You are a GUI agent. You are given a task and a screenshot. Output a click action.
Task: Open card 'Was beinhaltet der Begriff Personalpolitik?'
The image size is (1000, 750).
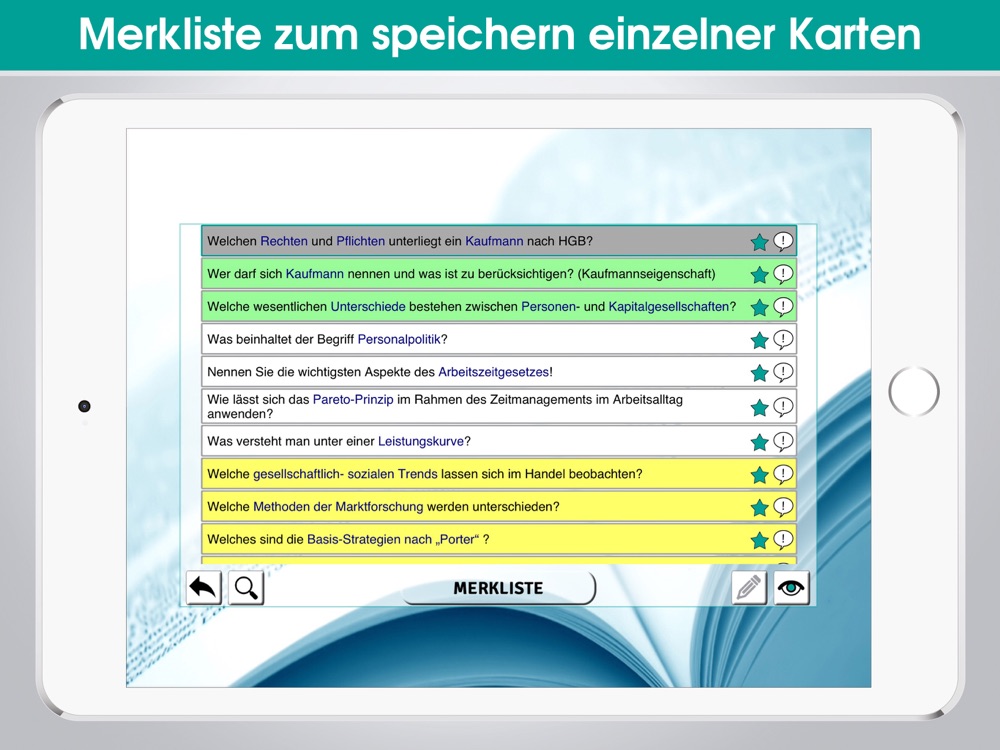(499, 339)
